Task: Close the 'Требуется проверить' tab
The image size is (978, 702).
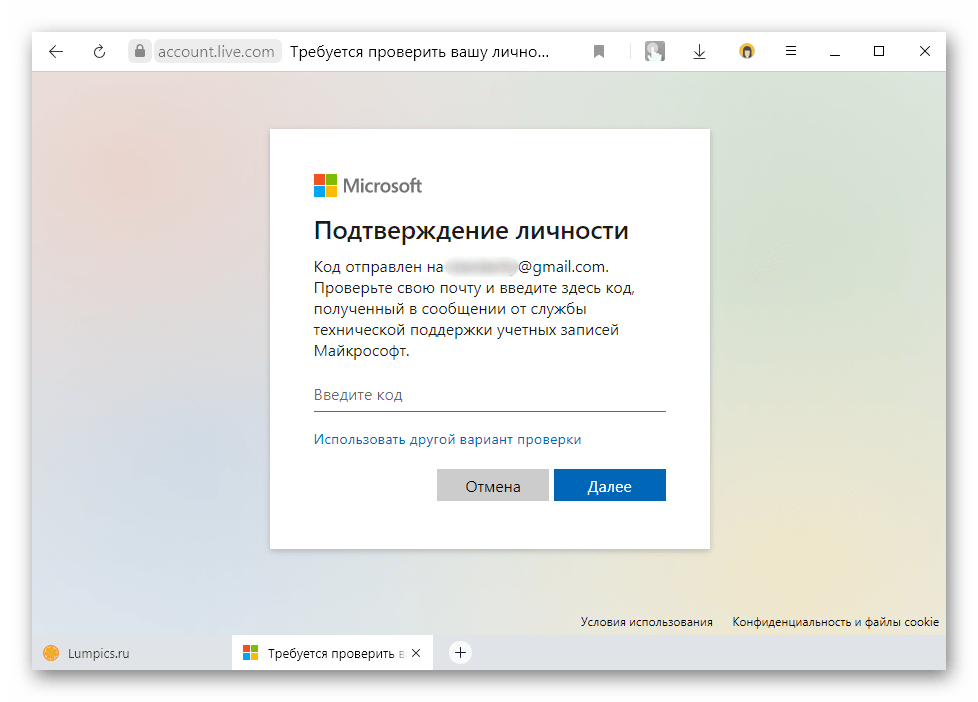Action: pyautogui.click(x=416, y=653)
